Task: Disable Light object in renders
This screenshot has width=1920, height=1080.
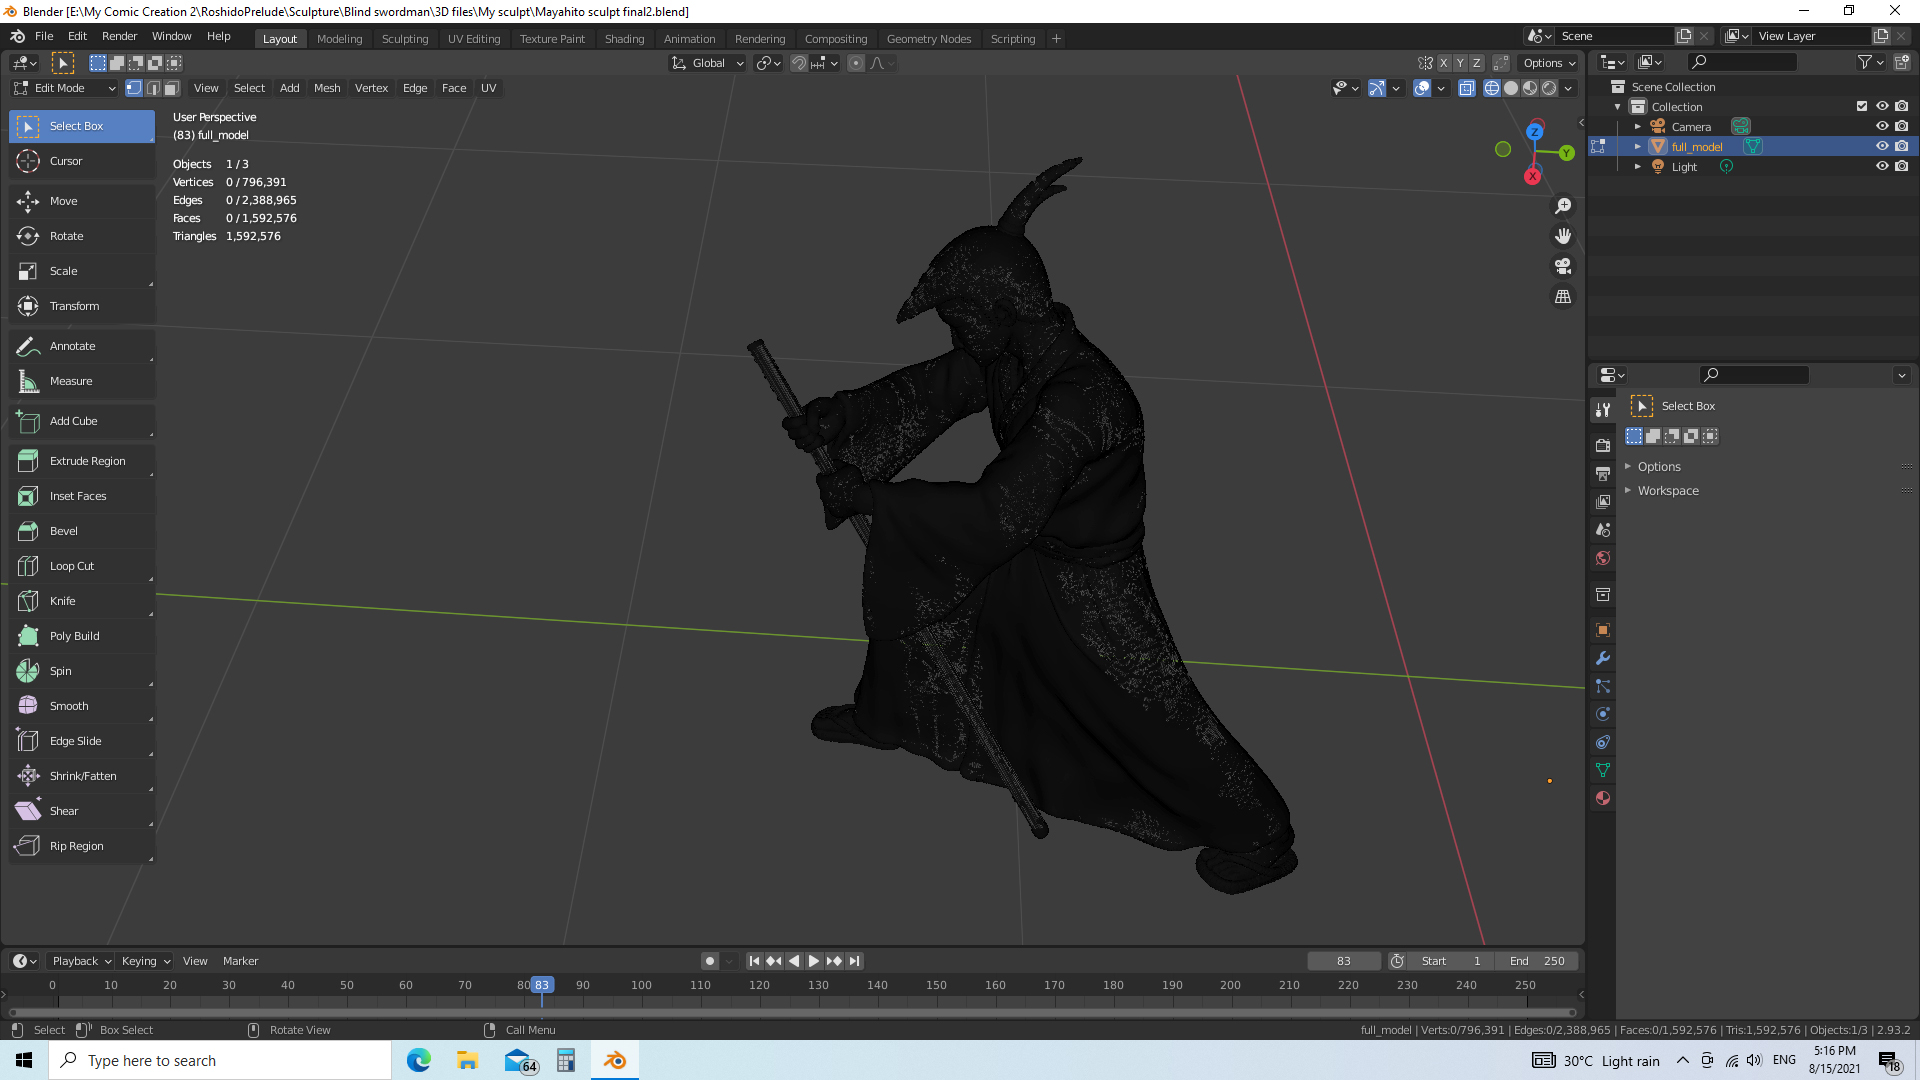Action: (x=1902, y=166)
